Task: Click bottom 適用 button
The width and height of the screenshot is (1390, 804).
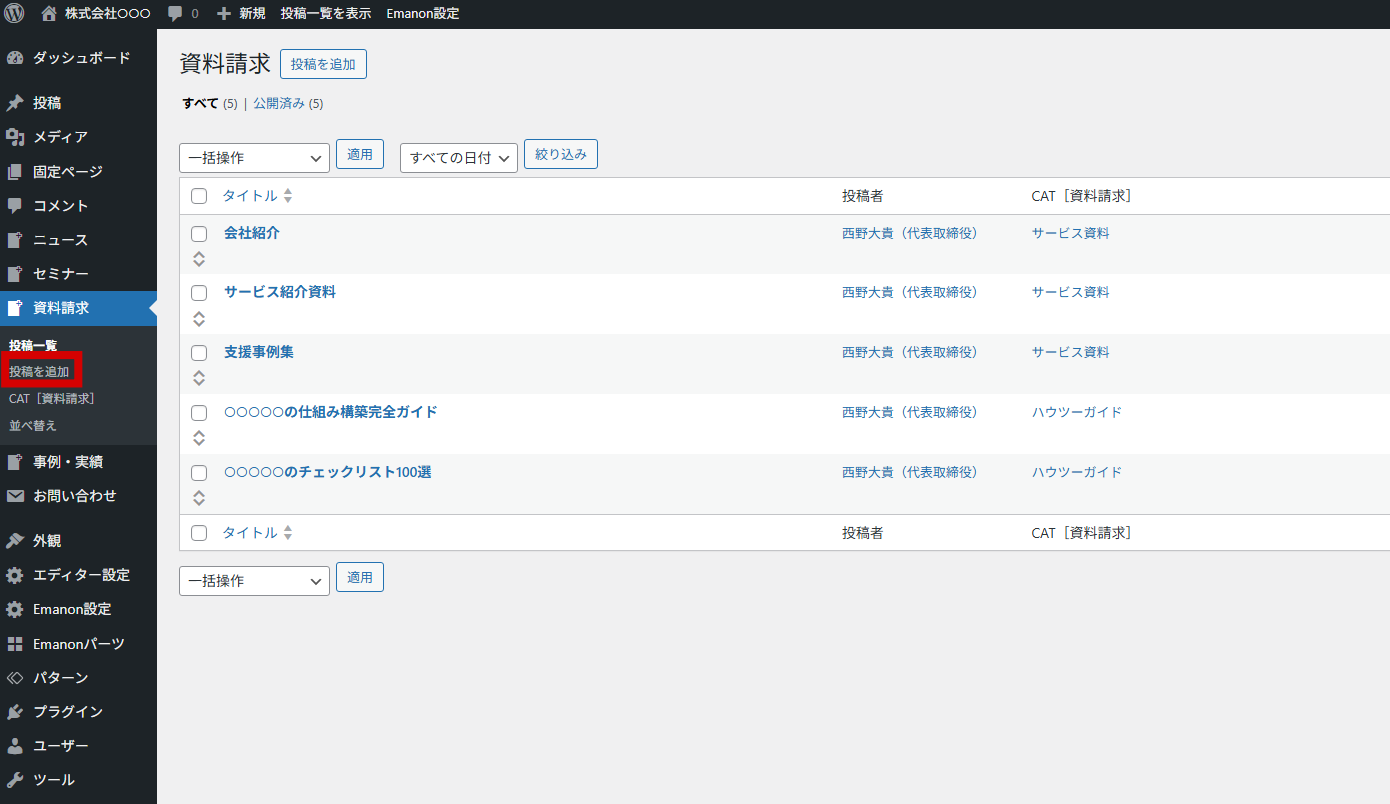Action: coord(360,577)
